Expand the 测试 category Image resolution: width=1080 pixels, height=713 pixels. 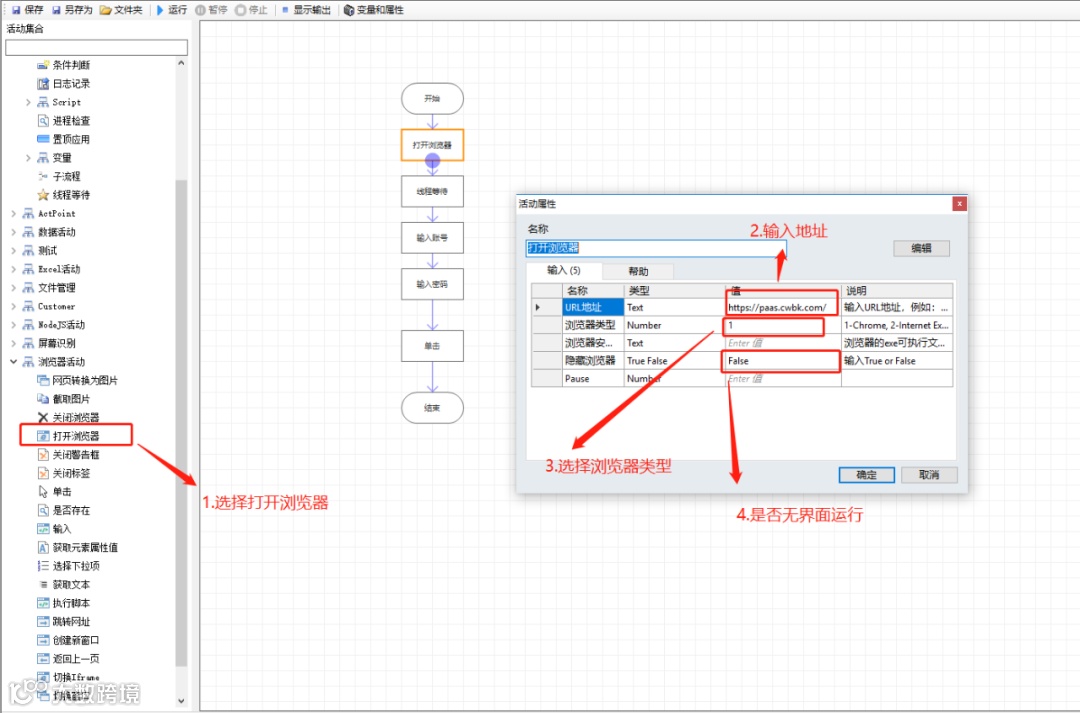[14, 251]
